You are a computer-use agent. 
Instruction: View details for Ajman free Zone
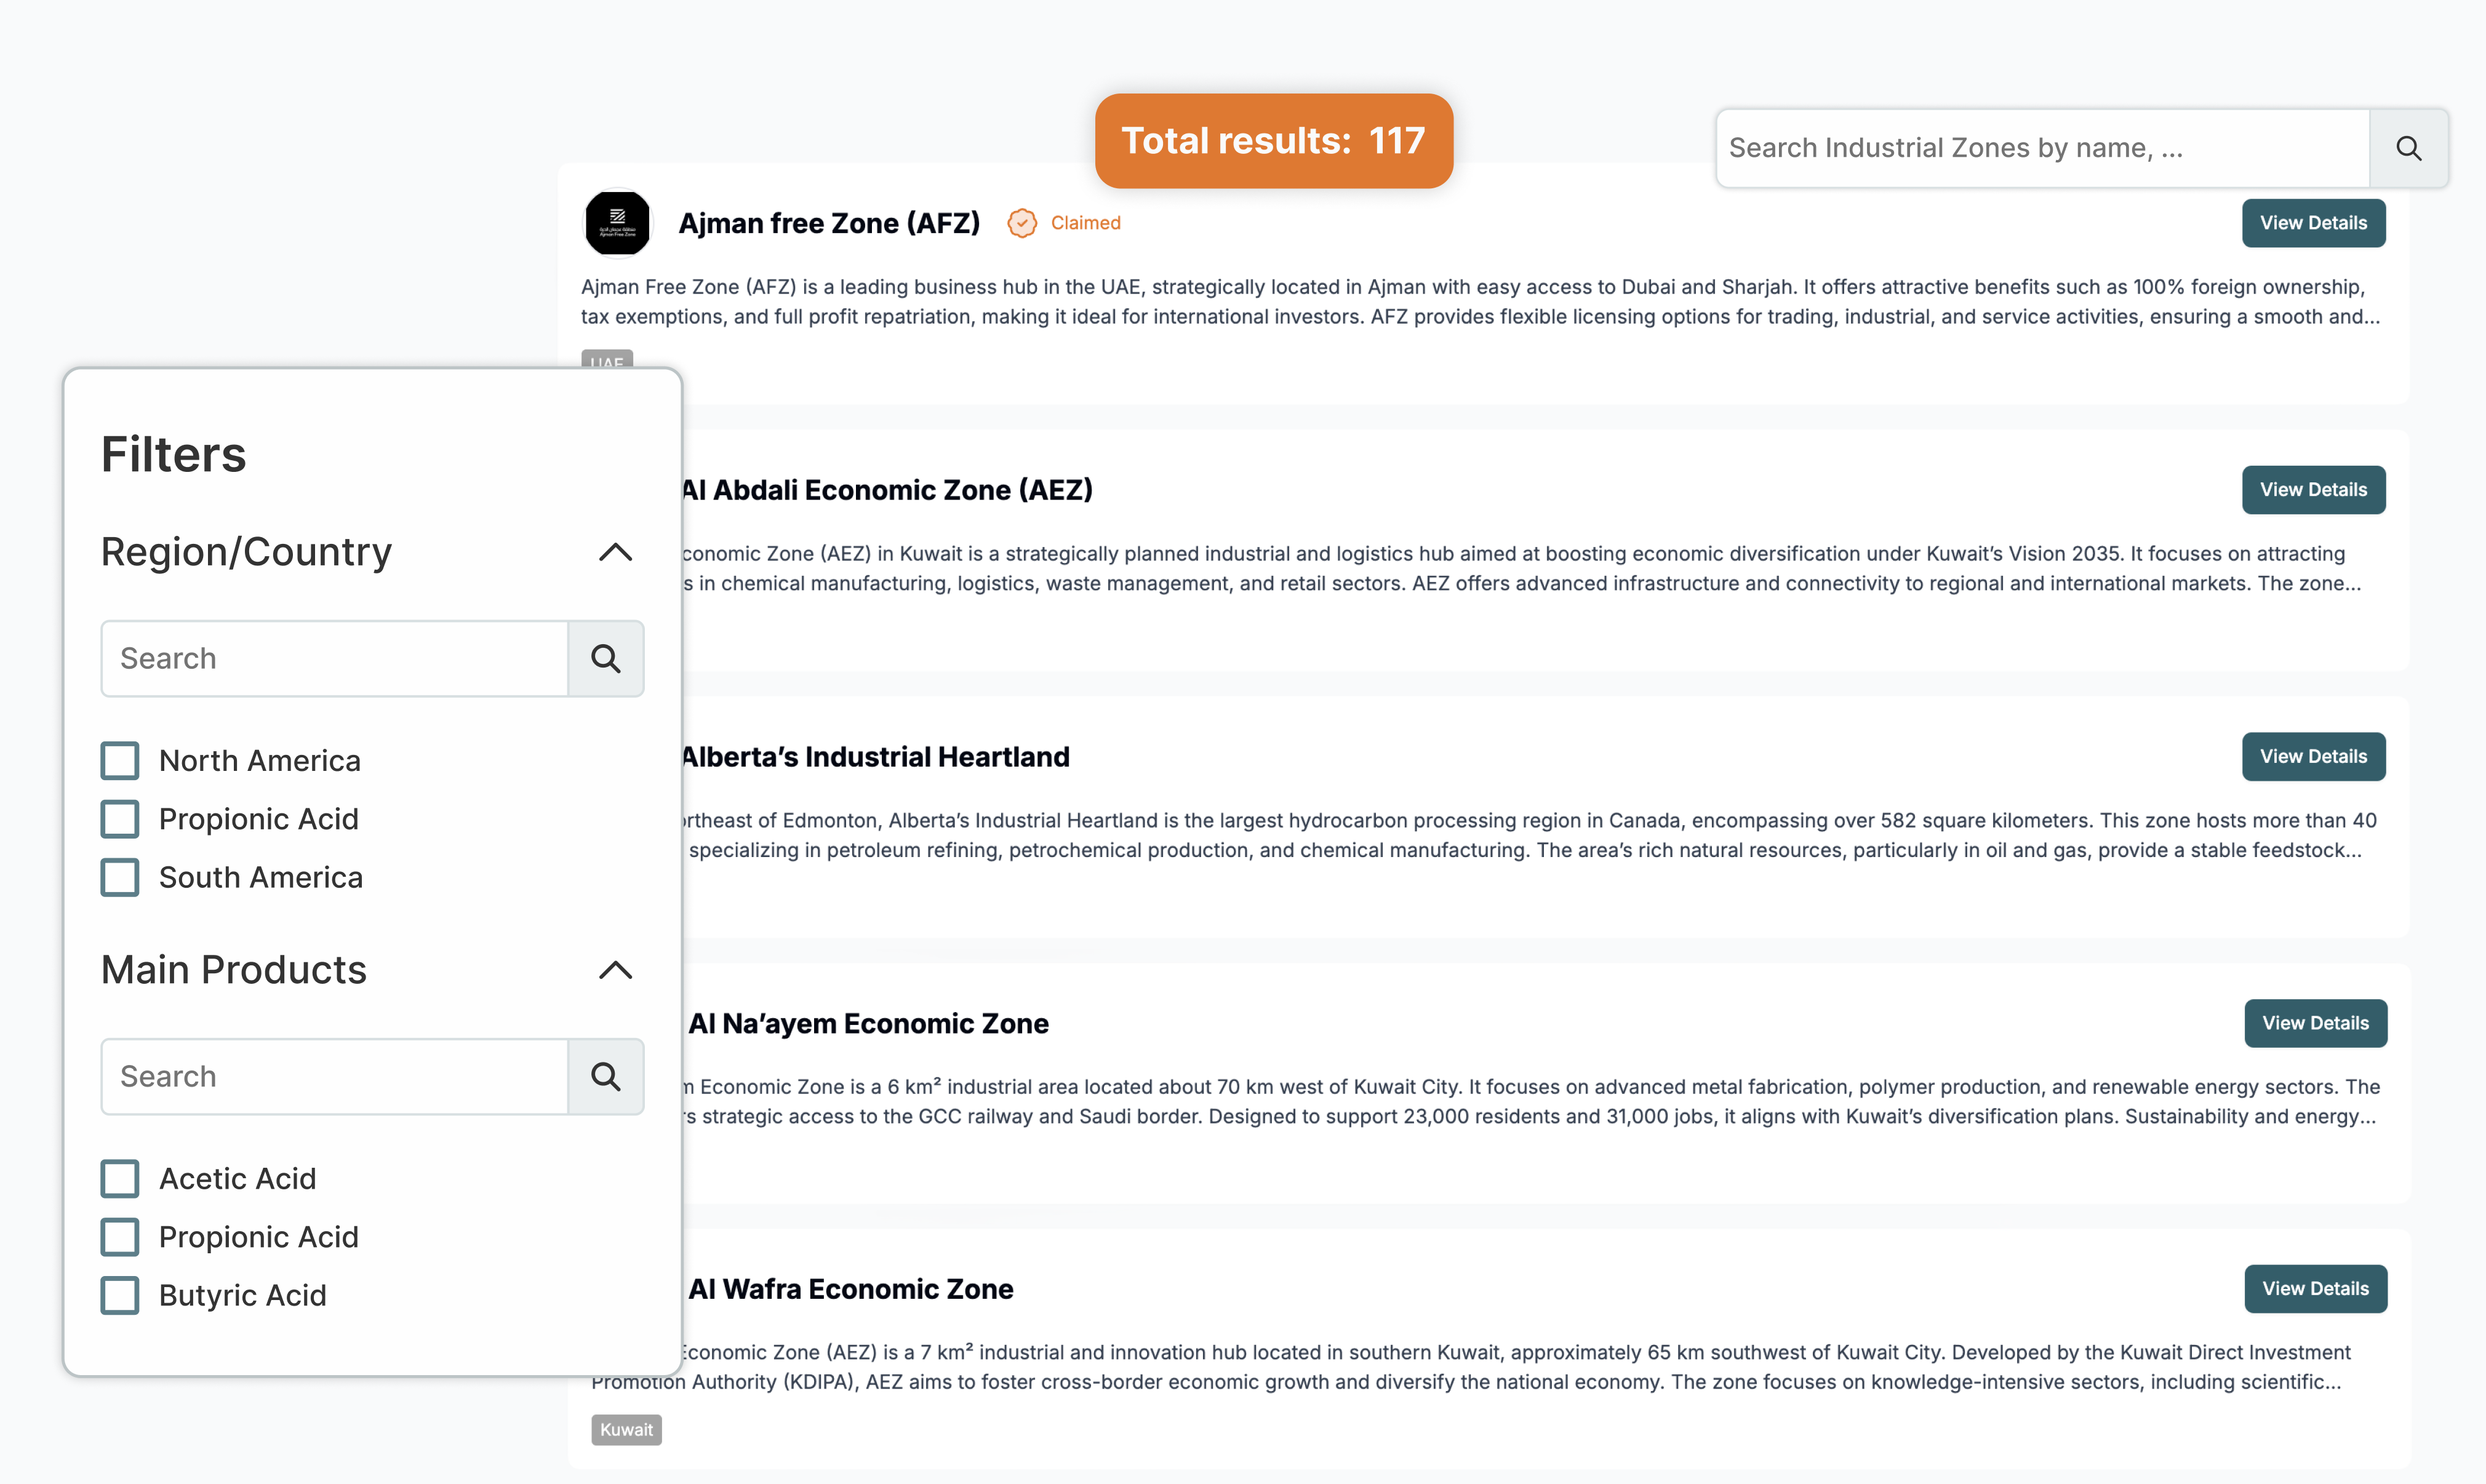2313,223
